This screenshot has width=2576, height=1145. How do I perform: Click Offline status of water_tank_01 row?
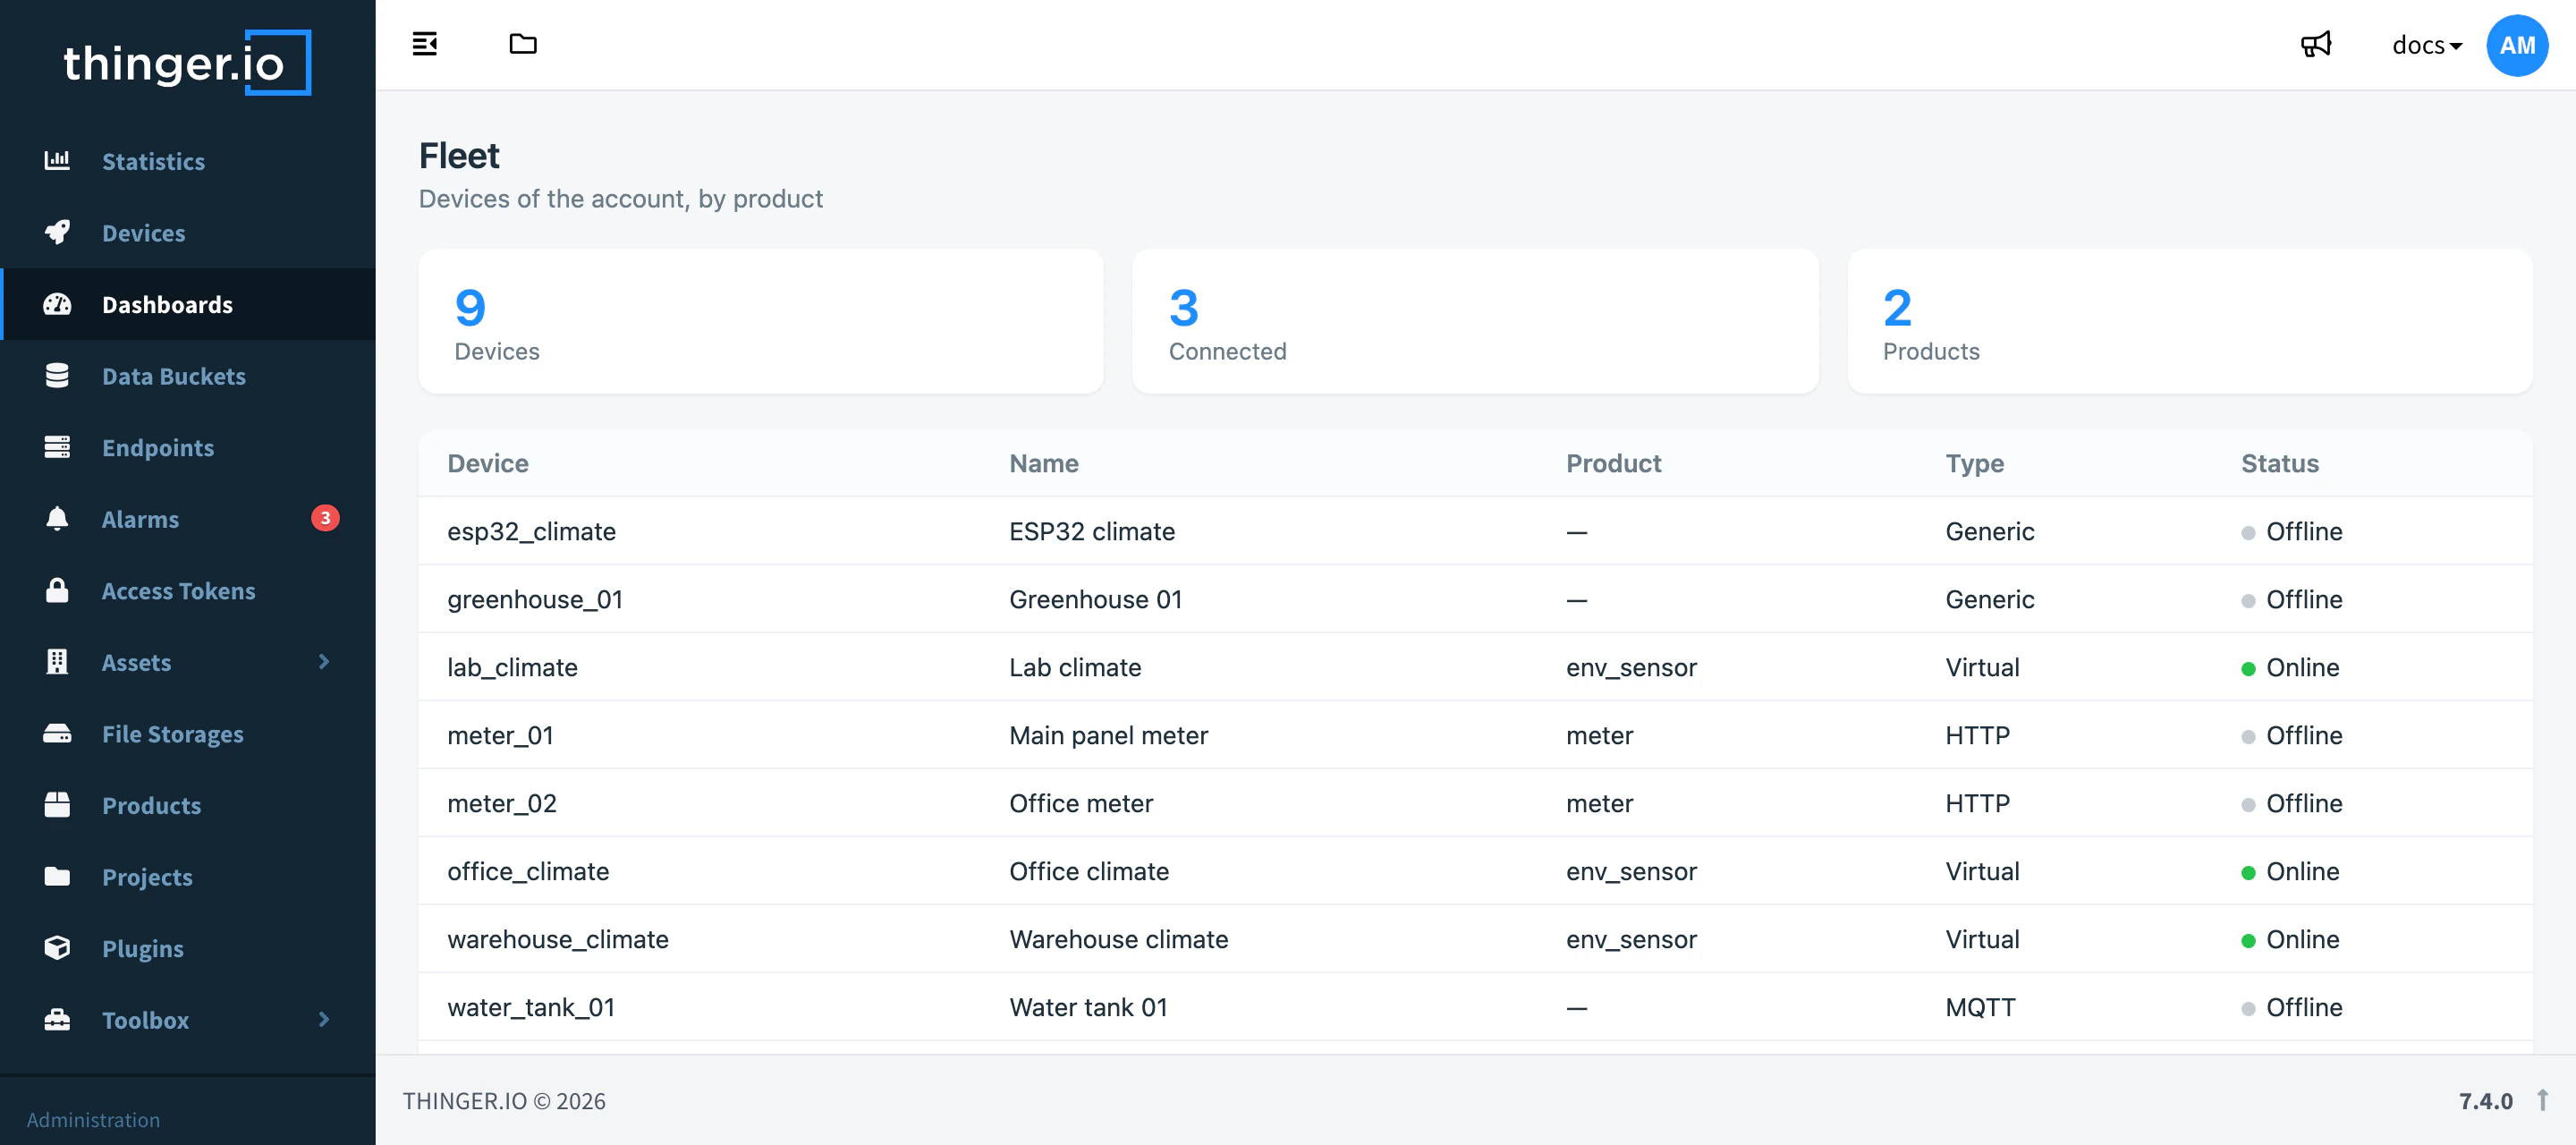(x=2292, y=1007)
